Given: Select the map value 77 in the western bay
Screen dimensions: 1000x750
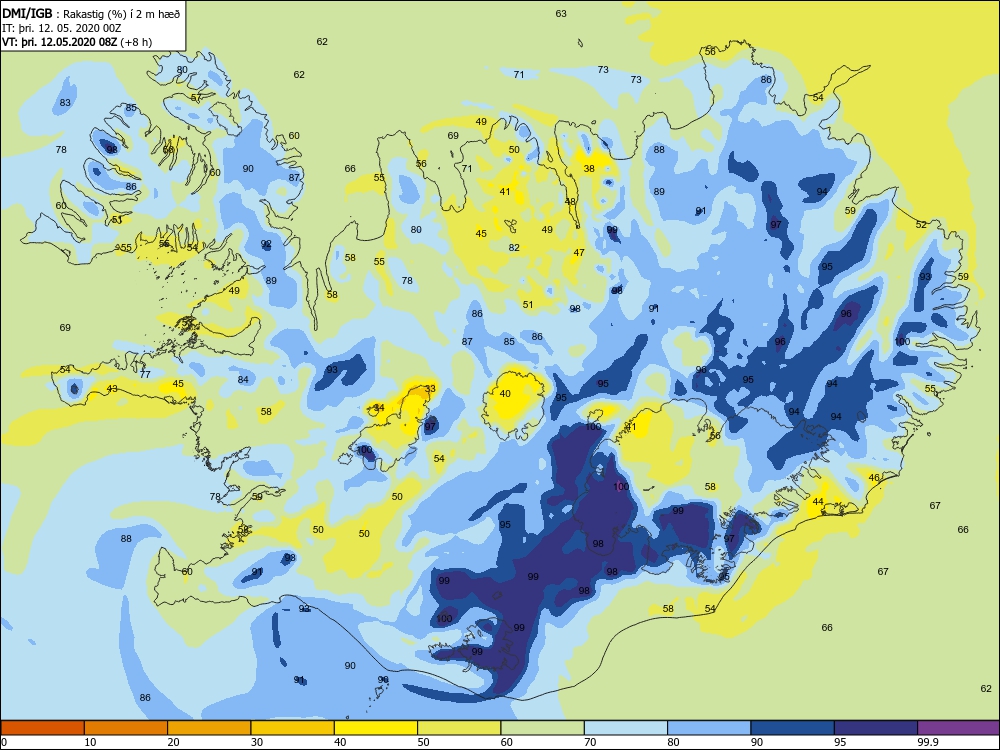Looking at the screenshot, I should (145, 374).
